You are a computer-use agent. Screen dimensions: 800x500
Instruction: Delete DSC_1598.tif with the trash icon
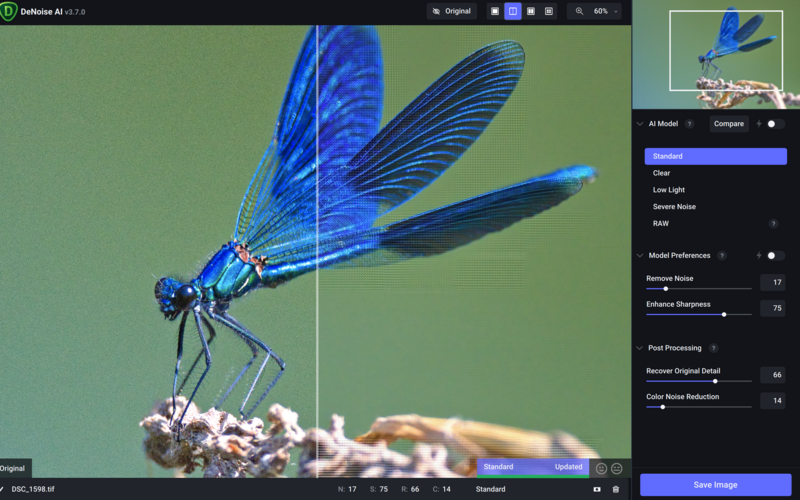tap(616, 489)
